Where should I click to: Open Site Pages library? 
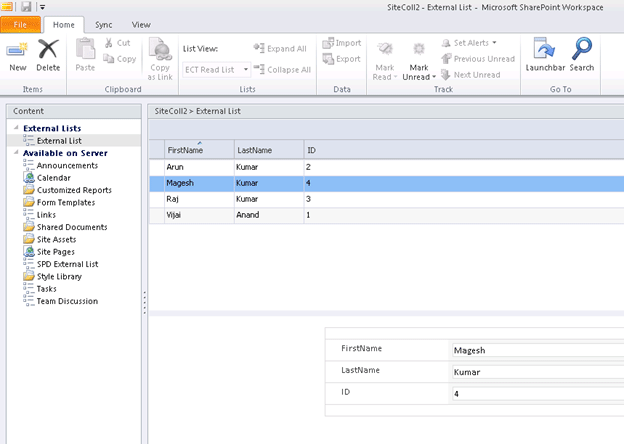[x=55, y=251]
